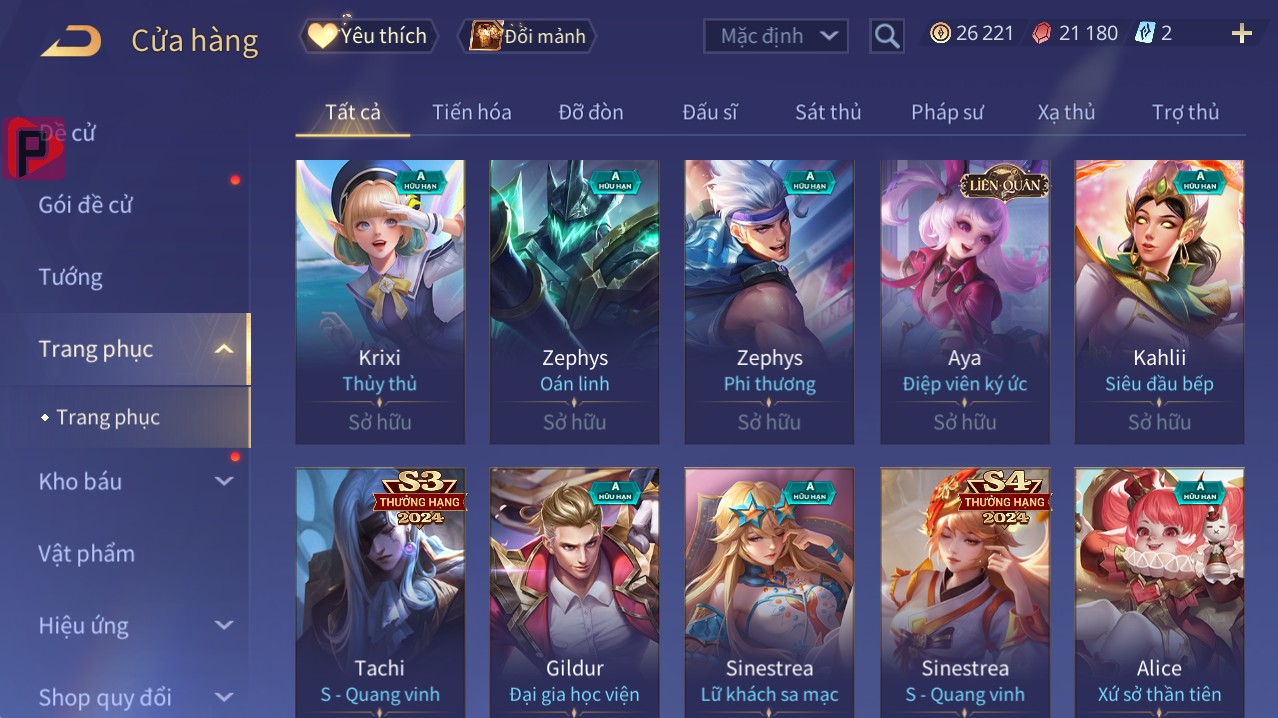Click the red P overlay icon
Viewport: 1278px width, 718px height.
[x=33, y=149]
